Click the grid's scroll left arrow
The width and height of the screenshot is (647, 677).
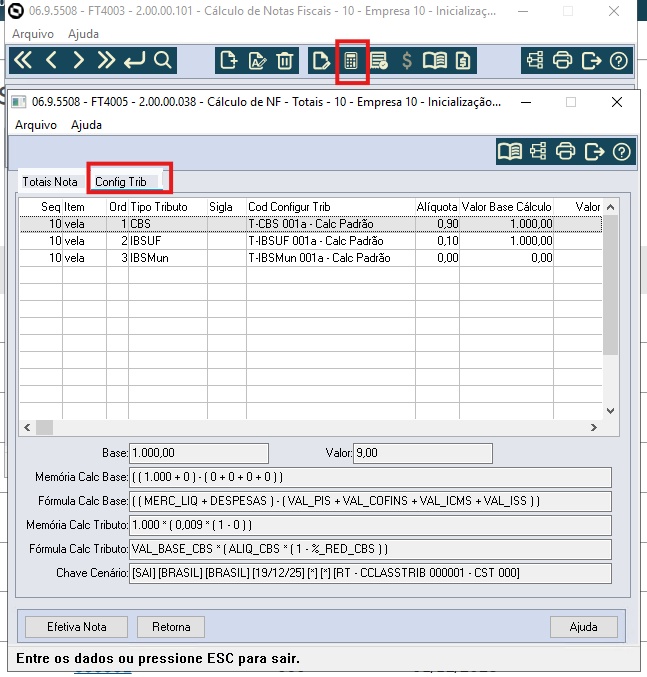point(27,427)
